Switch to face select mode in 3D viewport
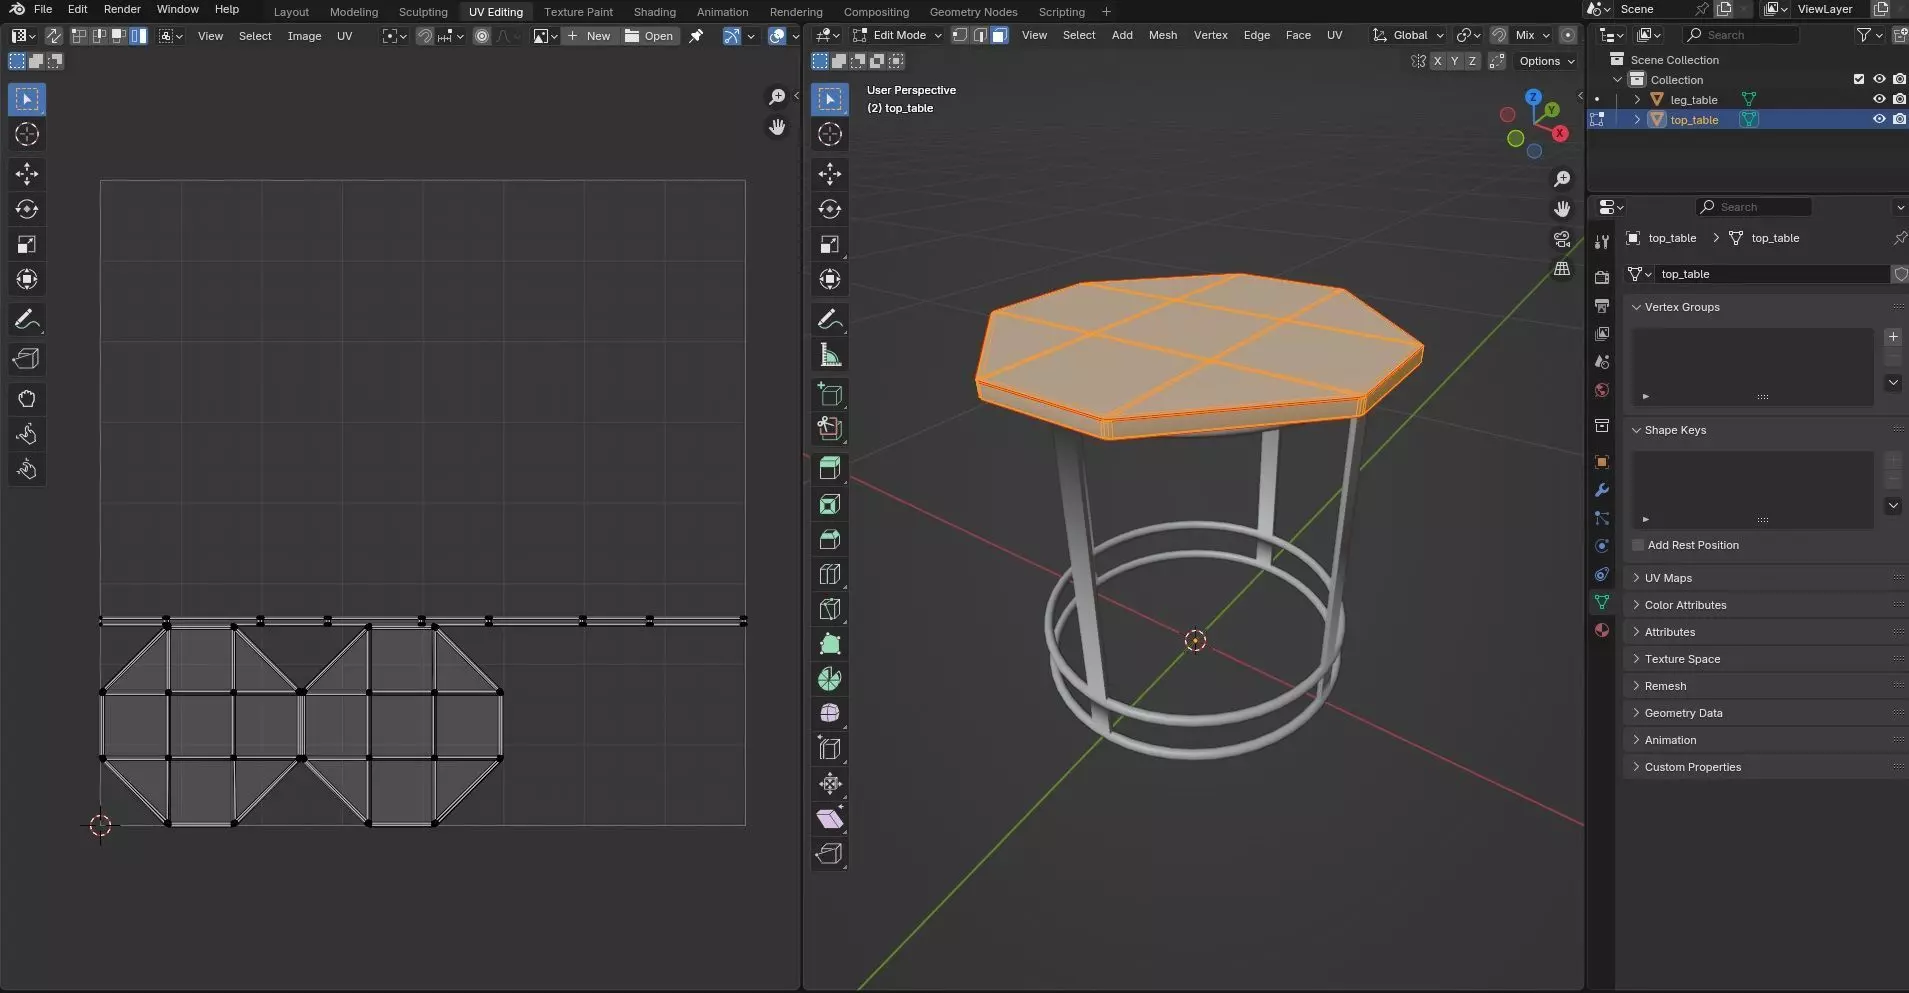 [999, 35]
